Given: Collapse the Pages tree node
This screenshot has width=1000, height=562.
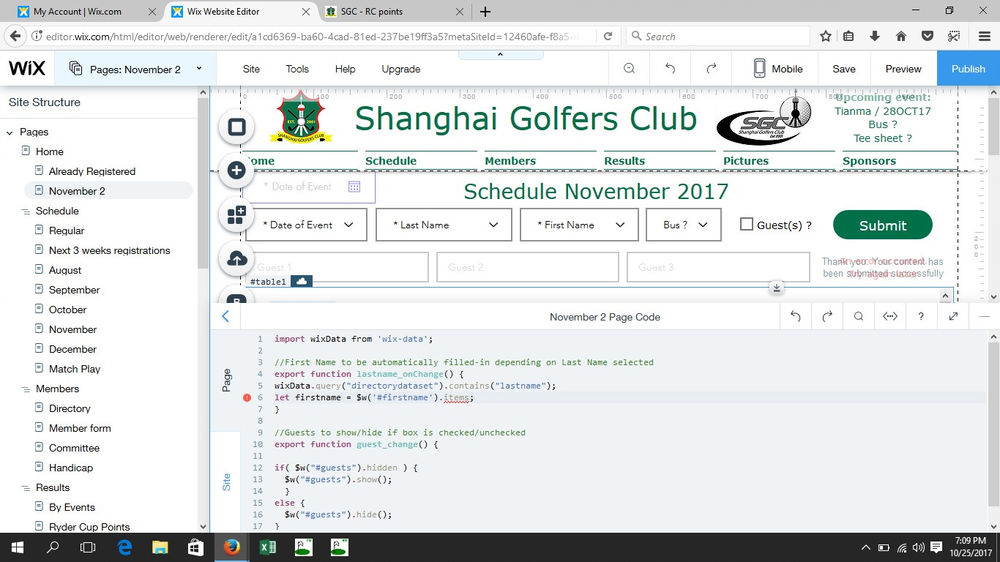Looking at the screenshot, I should (10, 133).
